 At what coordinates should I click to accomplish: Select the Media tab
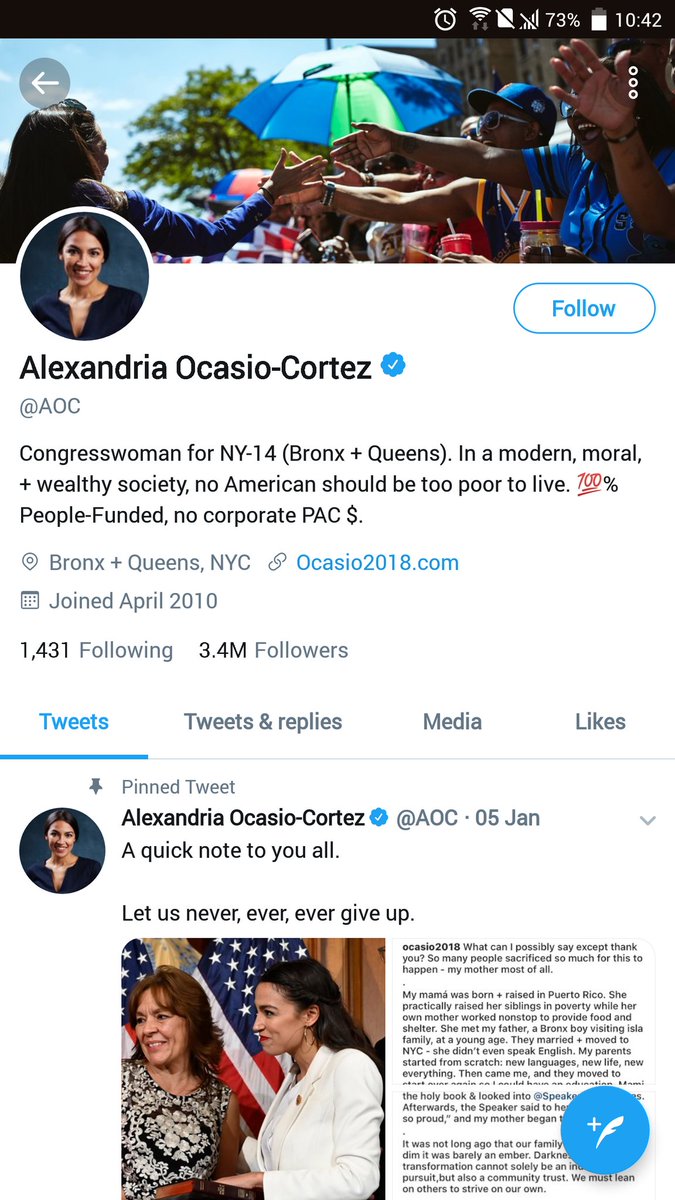[x=452, y=722]
